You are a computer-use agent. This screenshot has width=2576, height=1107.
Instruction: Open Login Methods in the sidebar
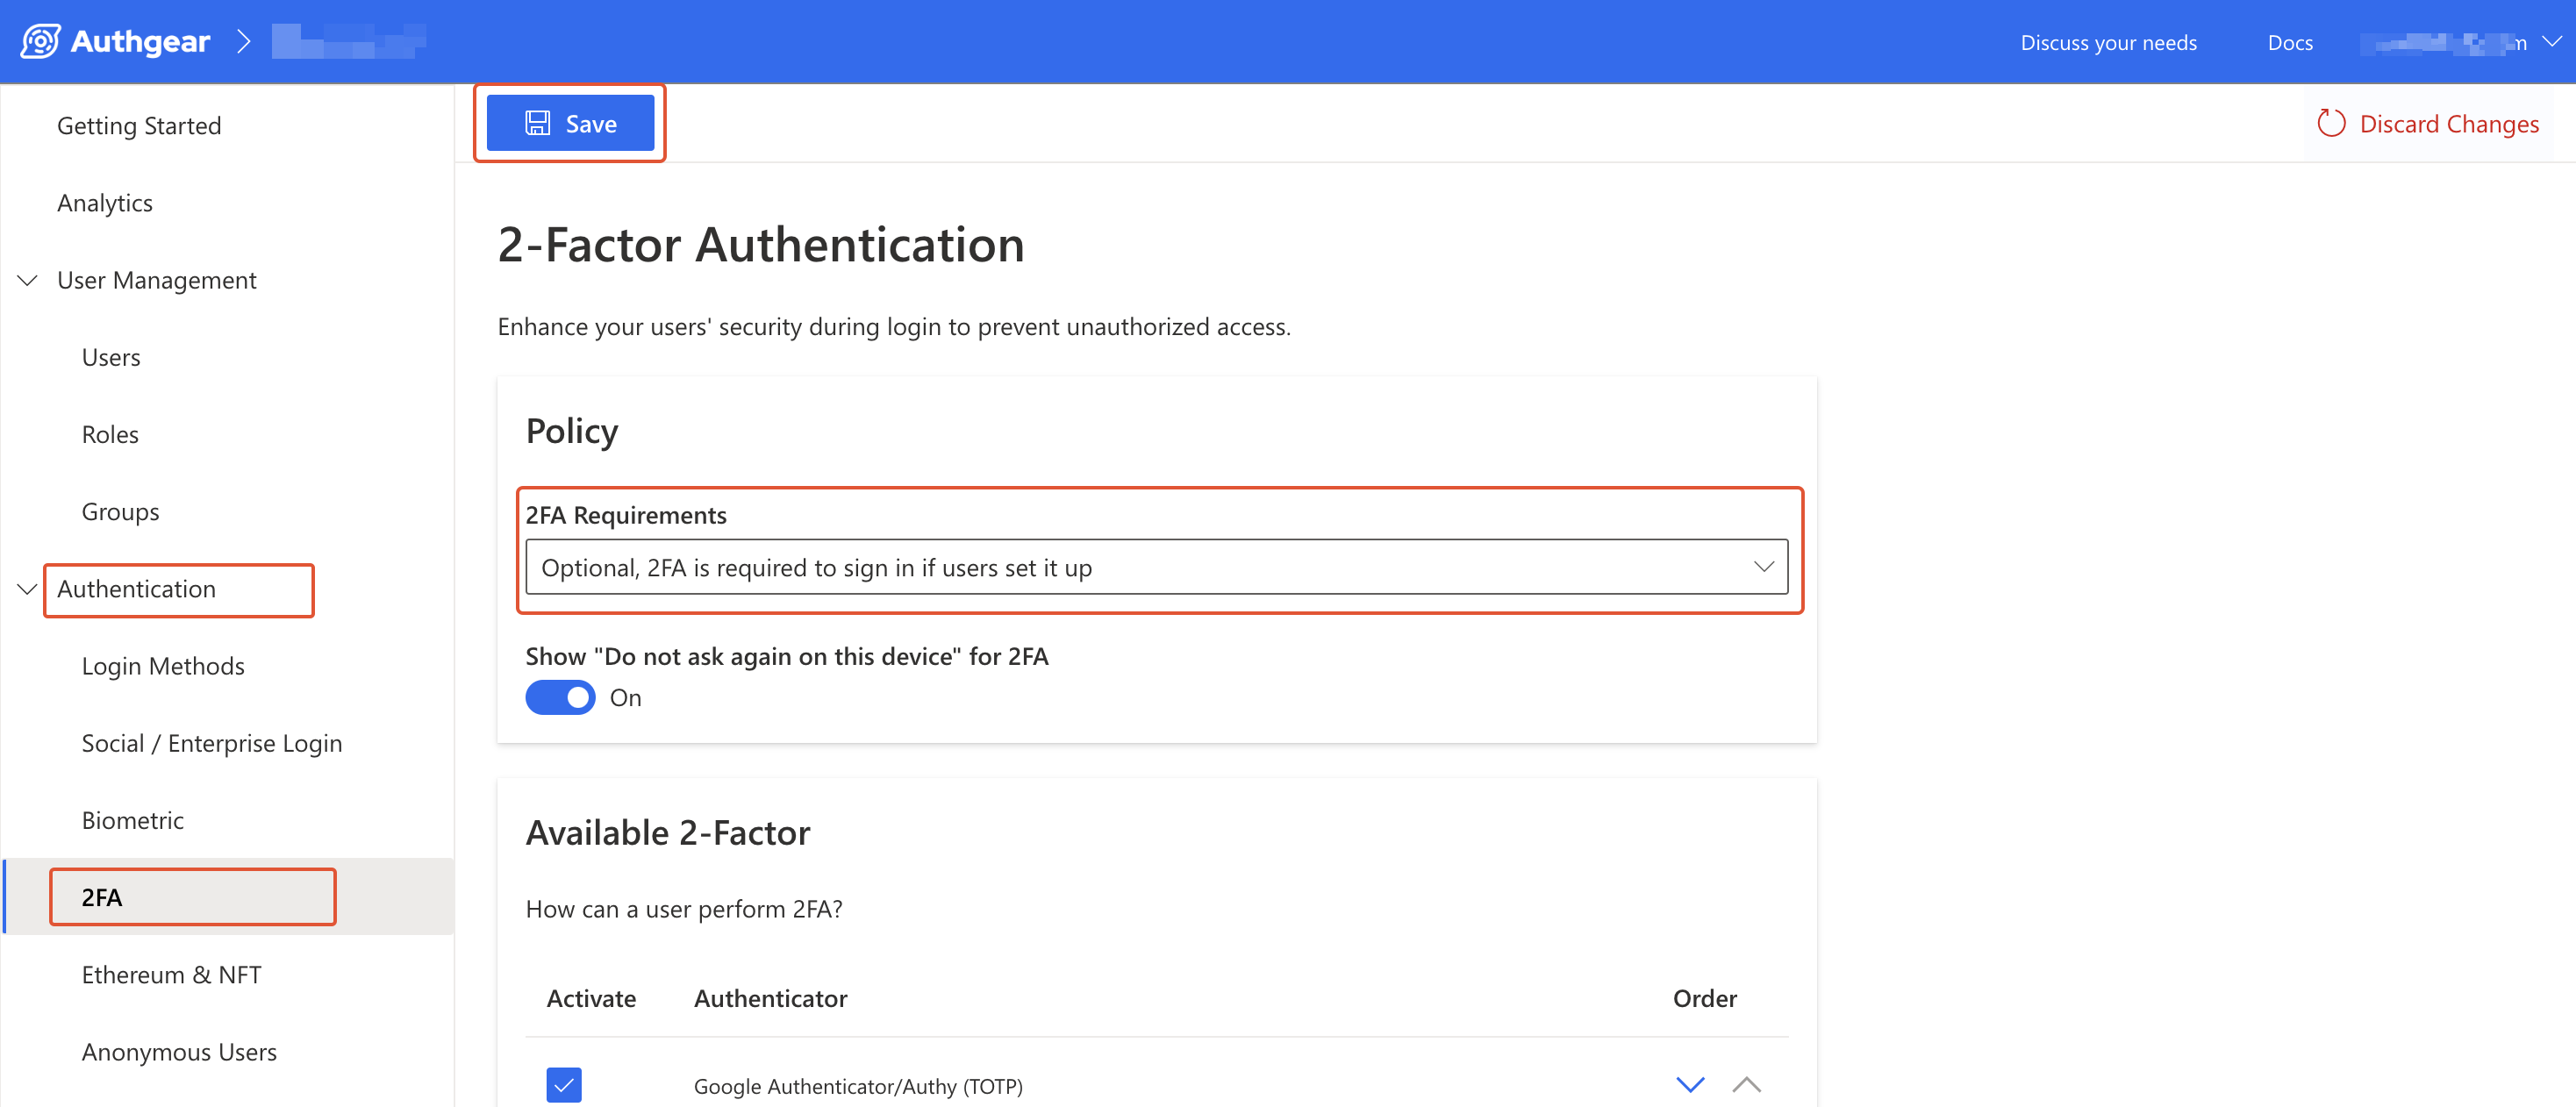pos(163,666)
